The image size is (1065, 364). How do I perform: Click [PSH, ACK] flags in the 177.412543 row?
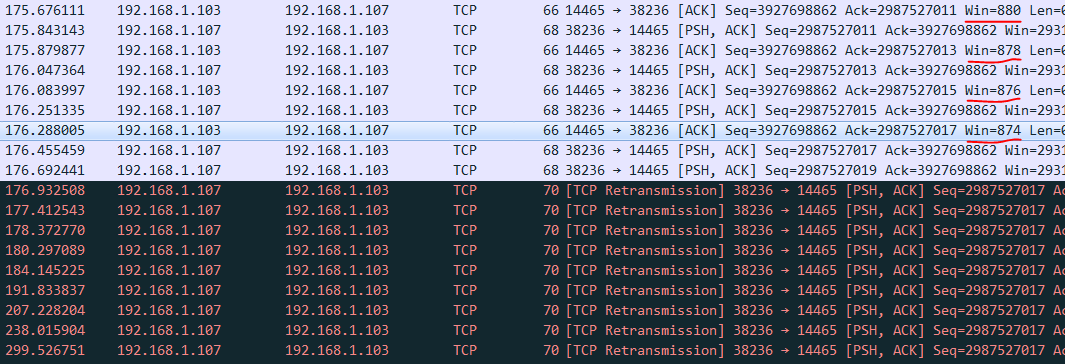coord(885,211)
